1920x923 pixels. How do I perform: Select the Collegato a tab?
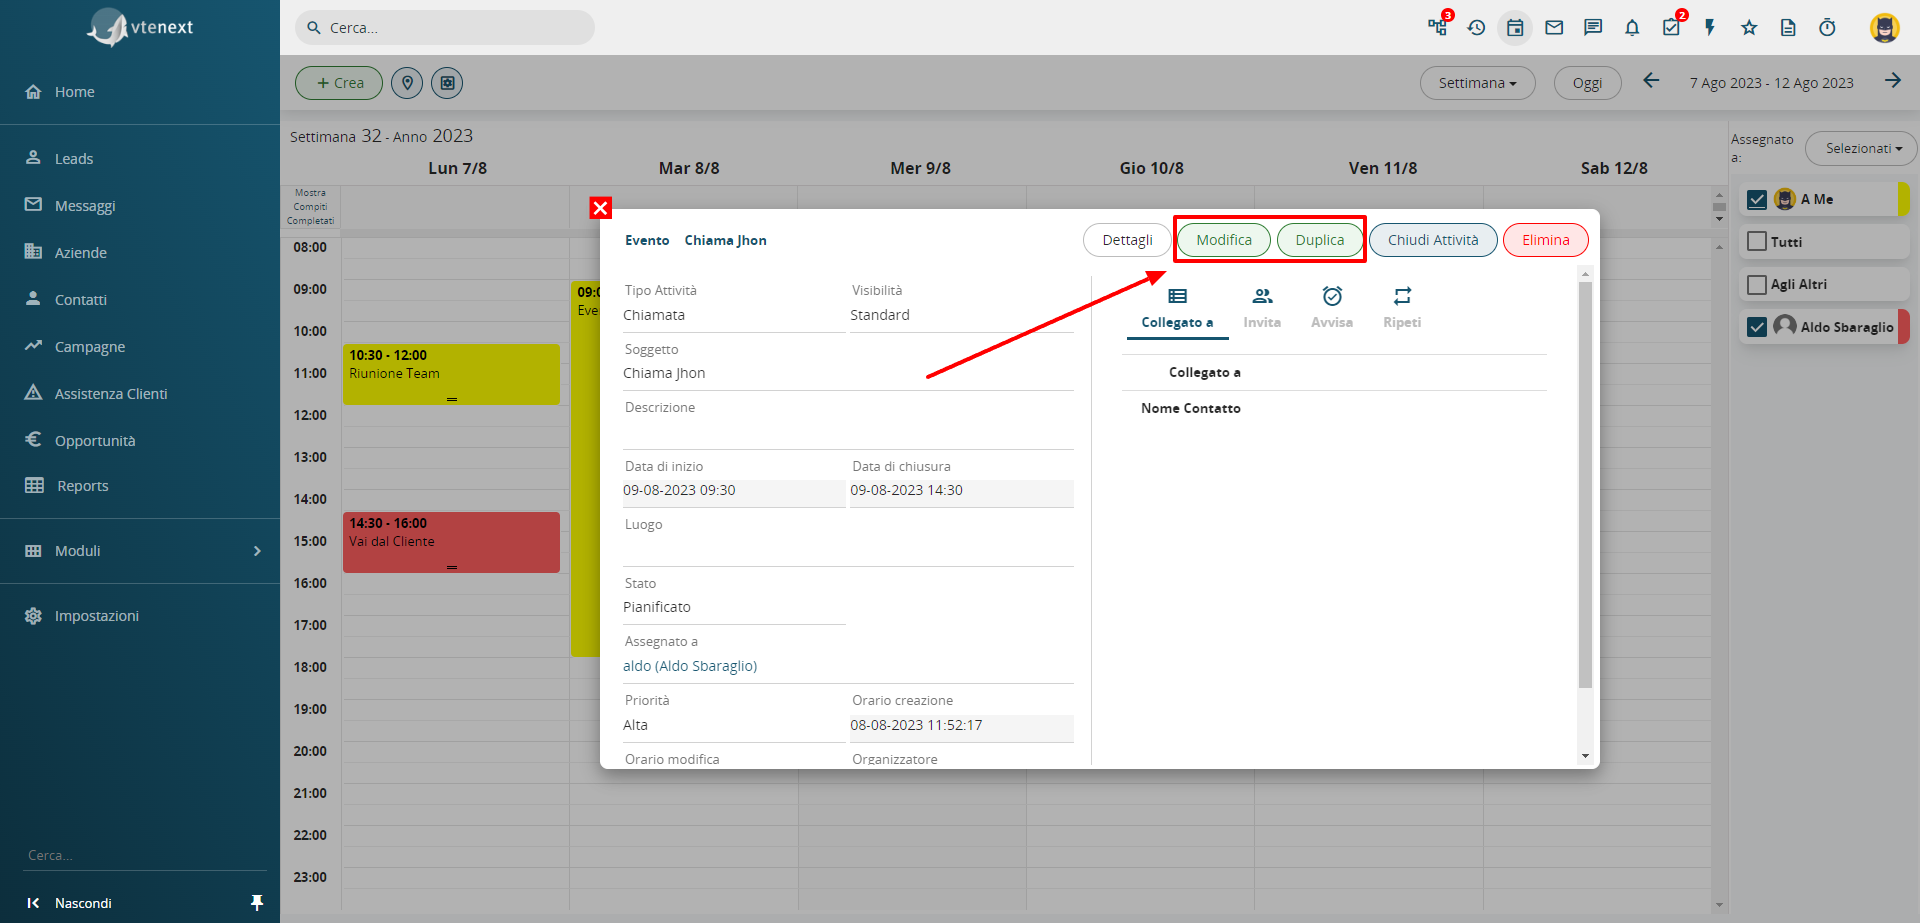point(1177,308)
